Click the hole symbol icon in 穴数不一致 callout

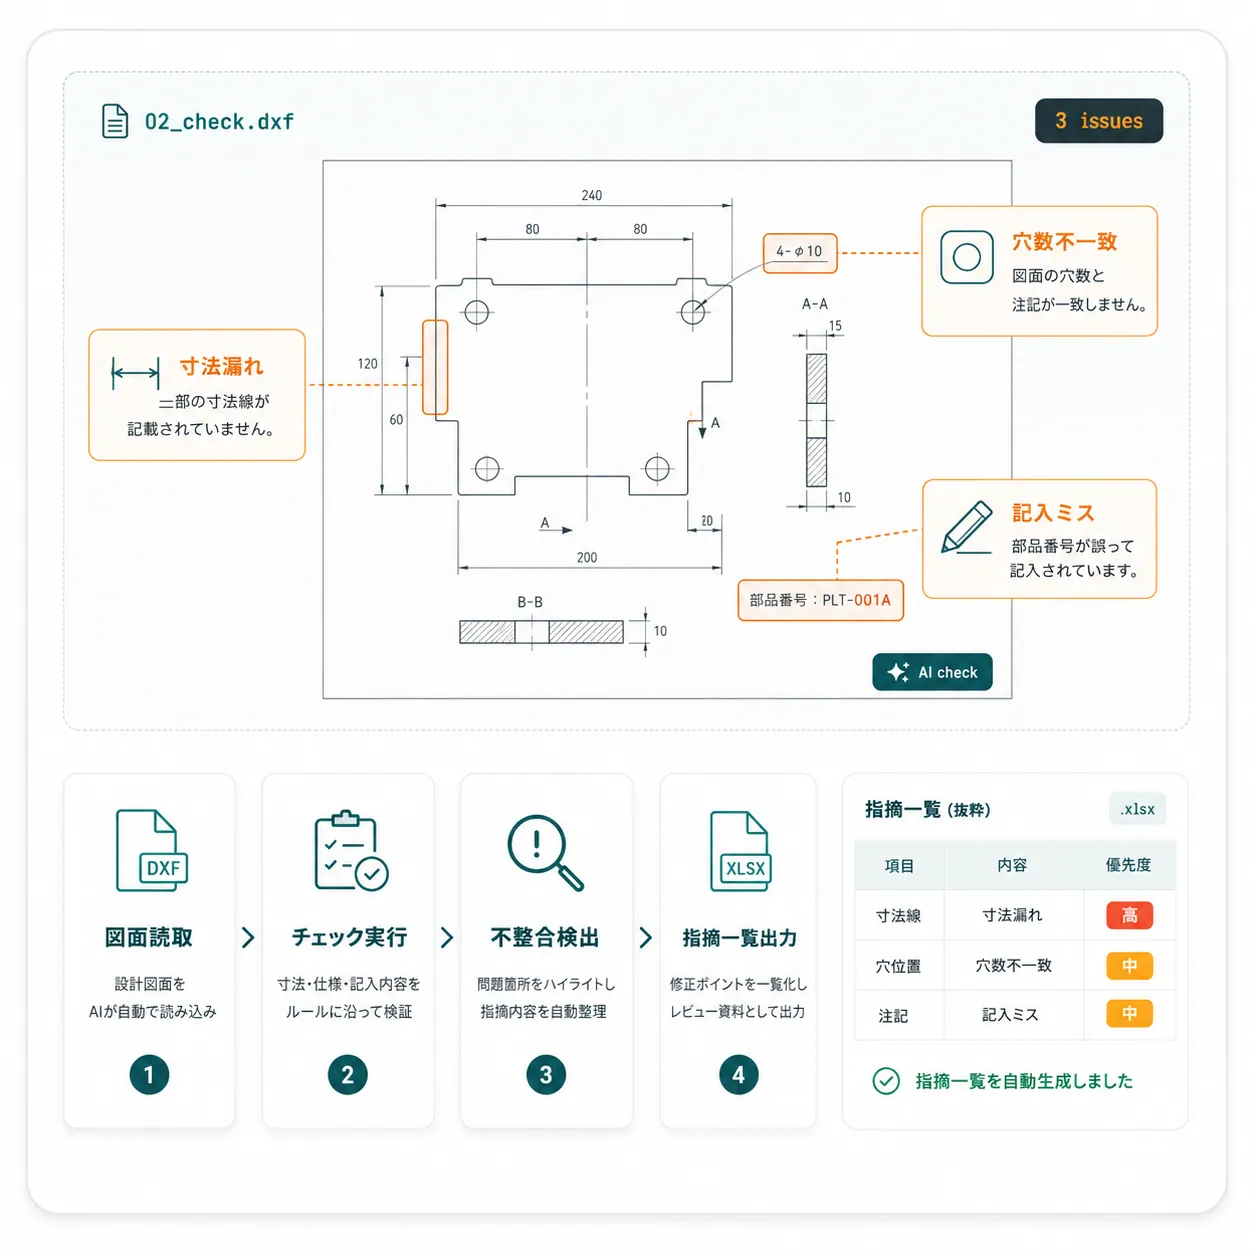coord(966,257)
